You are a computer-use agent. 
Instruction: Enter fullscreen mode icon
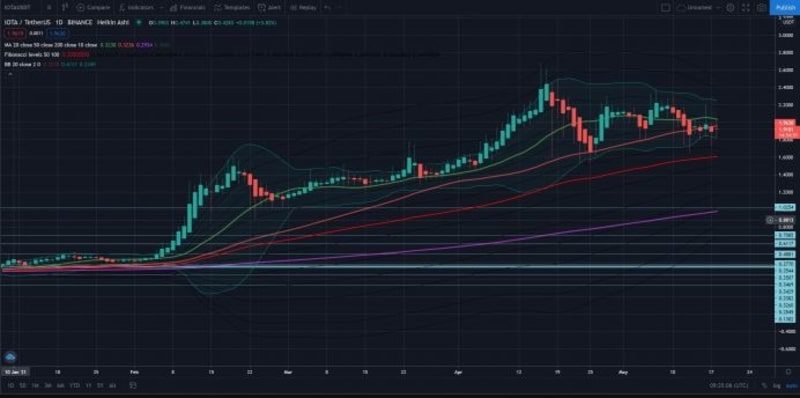[x=745, y=8]
